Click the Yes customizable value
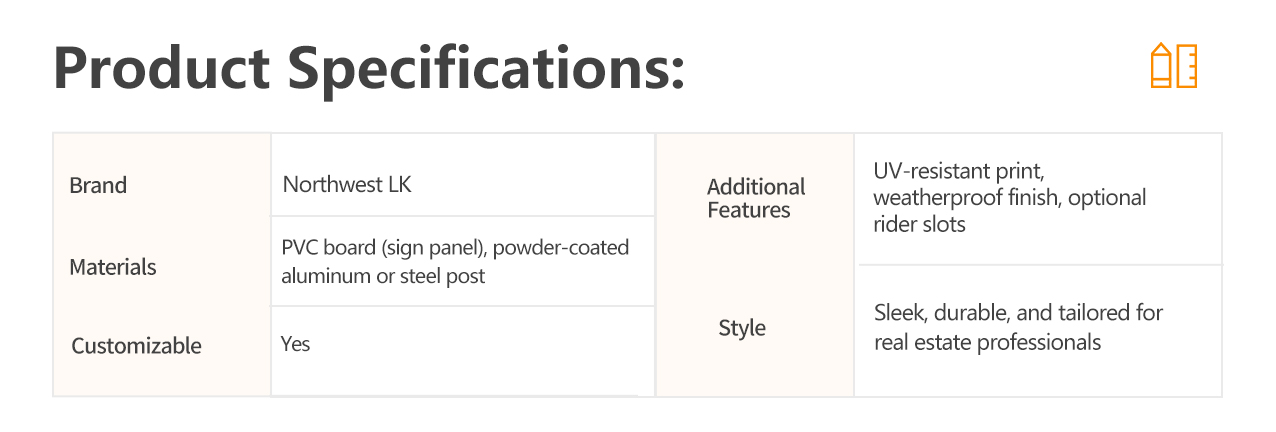The image size is (1276, 432). (296, 344)
